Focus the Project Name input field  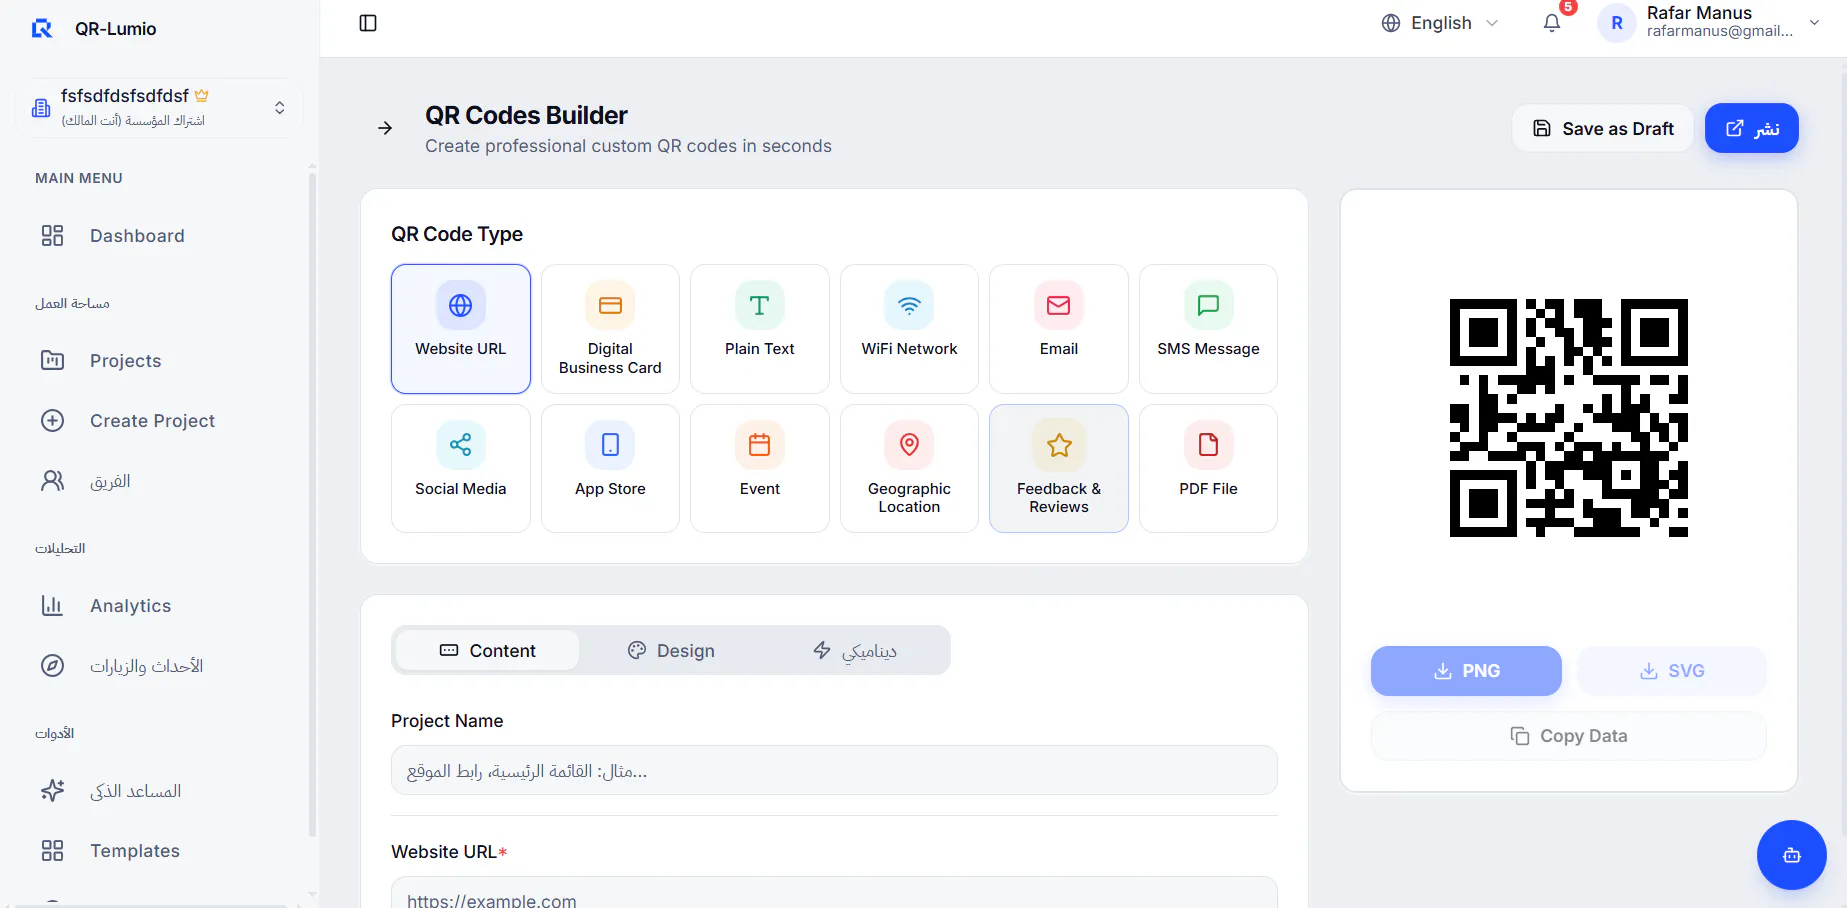click(x=834, y=770)
